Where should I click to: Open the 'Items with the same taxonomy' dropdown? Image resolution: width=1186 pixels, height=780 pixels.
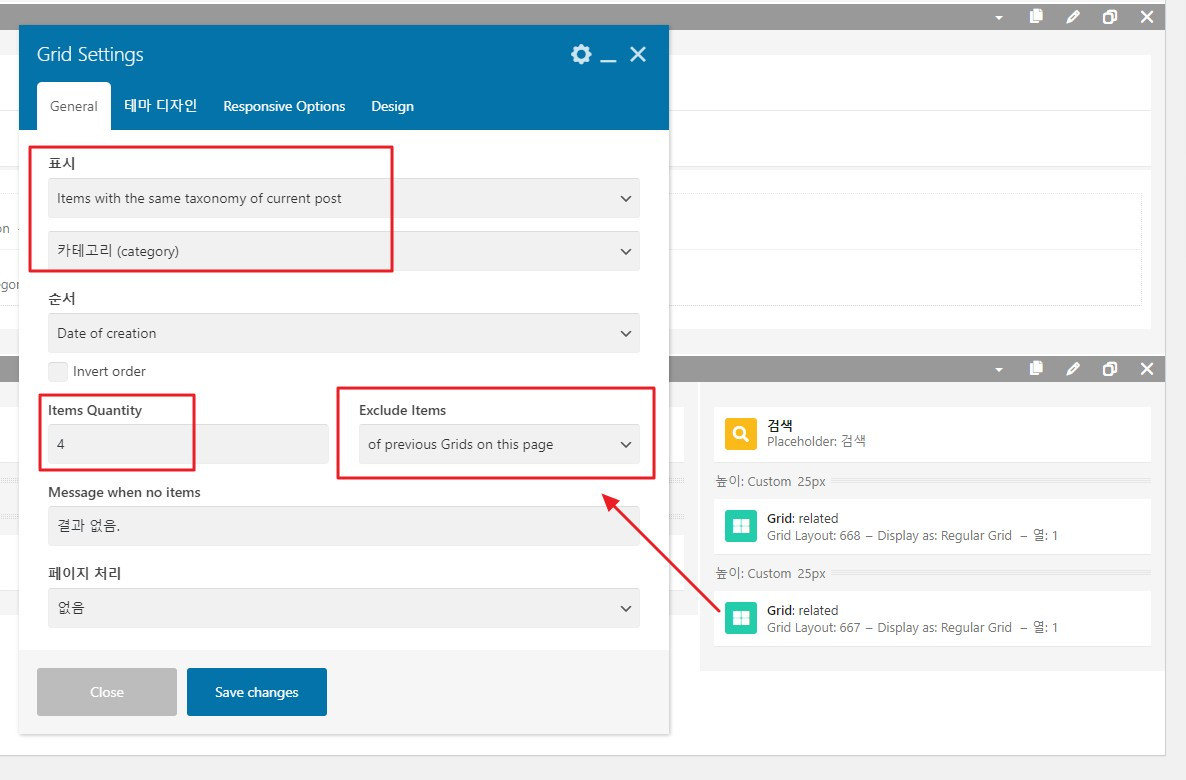(x=343, y=198)
